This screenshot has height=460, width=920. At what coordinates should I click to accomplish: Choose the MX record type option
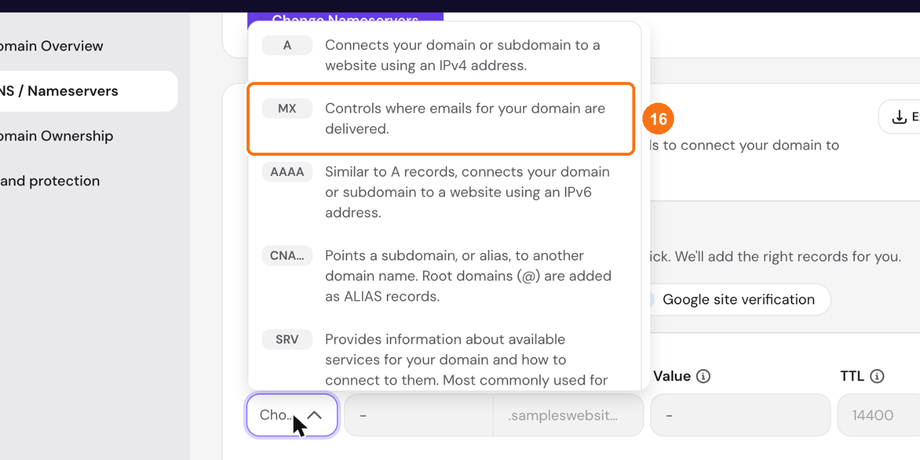pos(441,119)
